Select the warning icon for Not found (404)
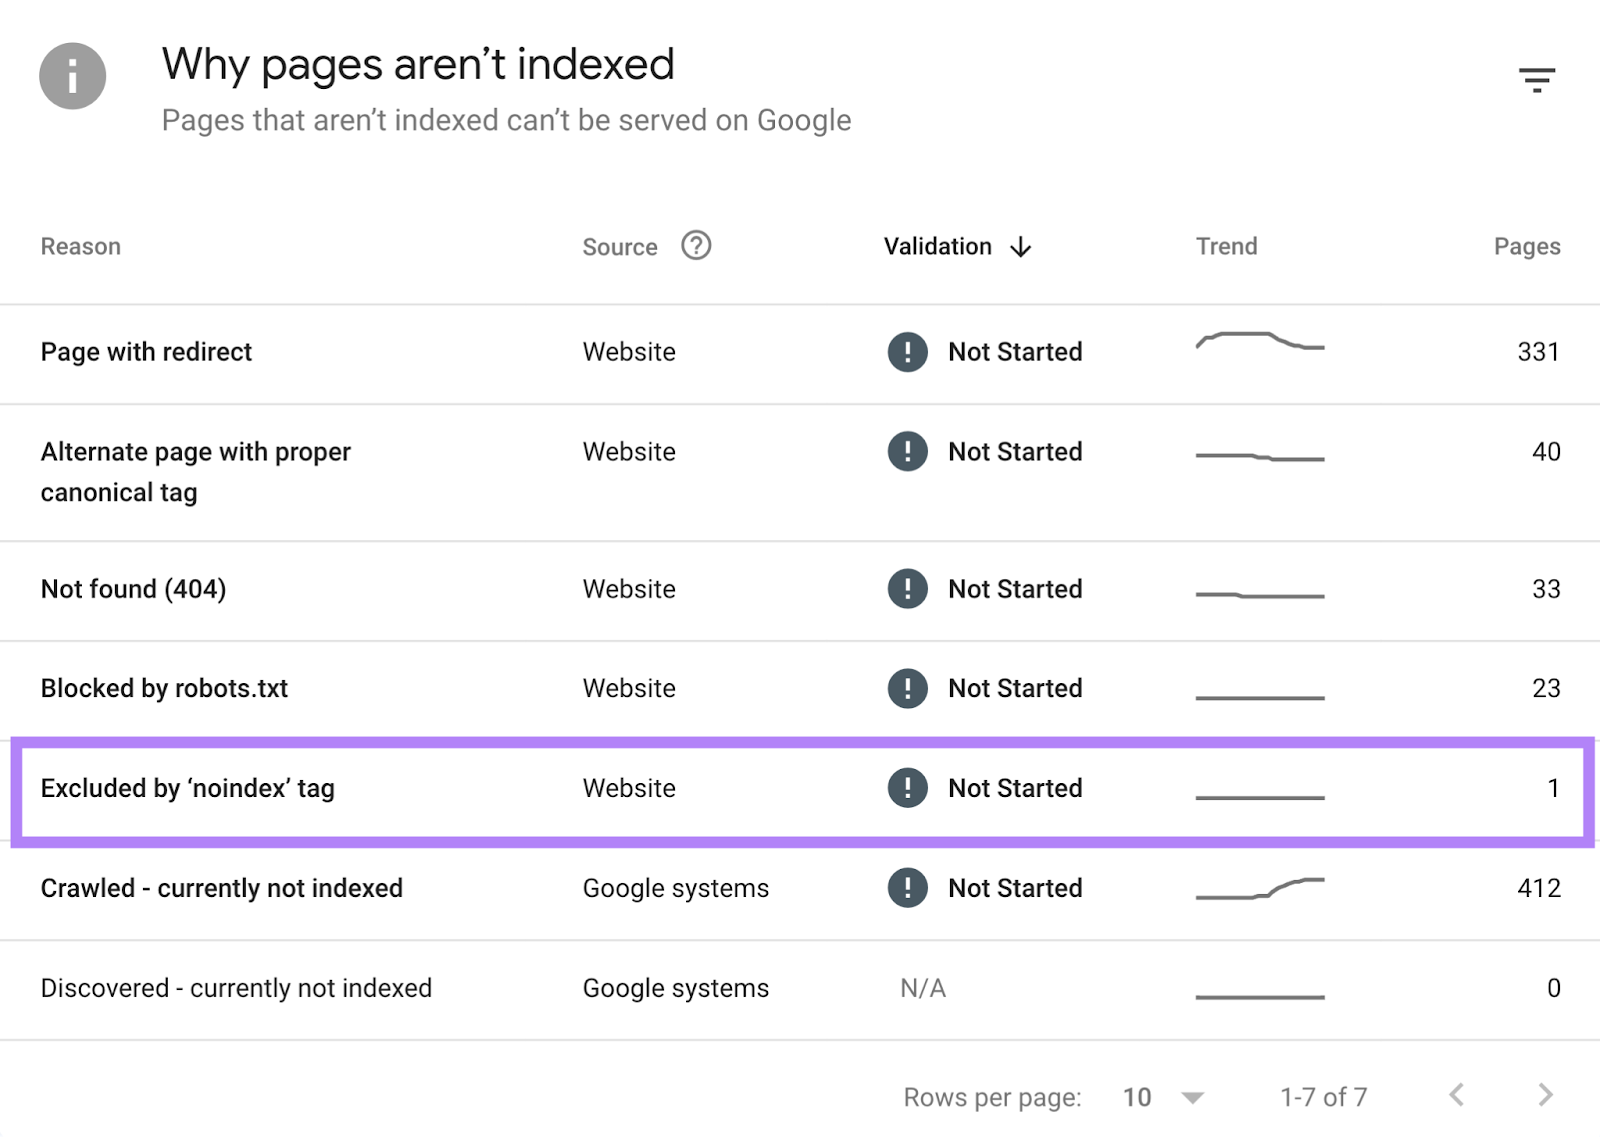 (906, 589)
